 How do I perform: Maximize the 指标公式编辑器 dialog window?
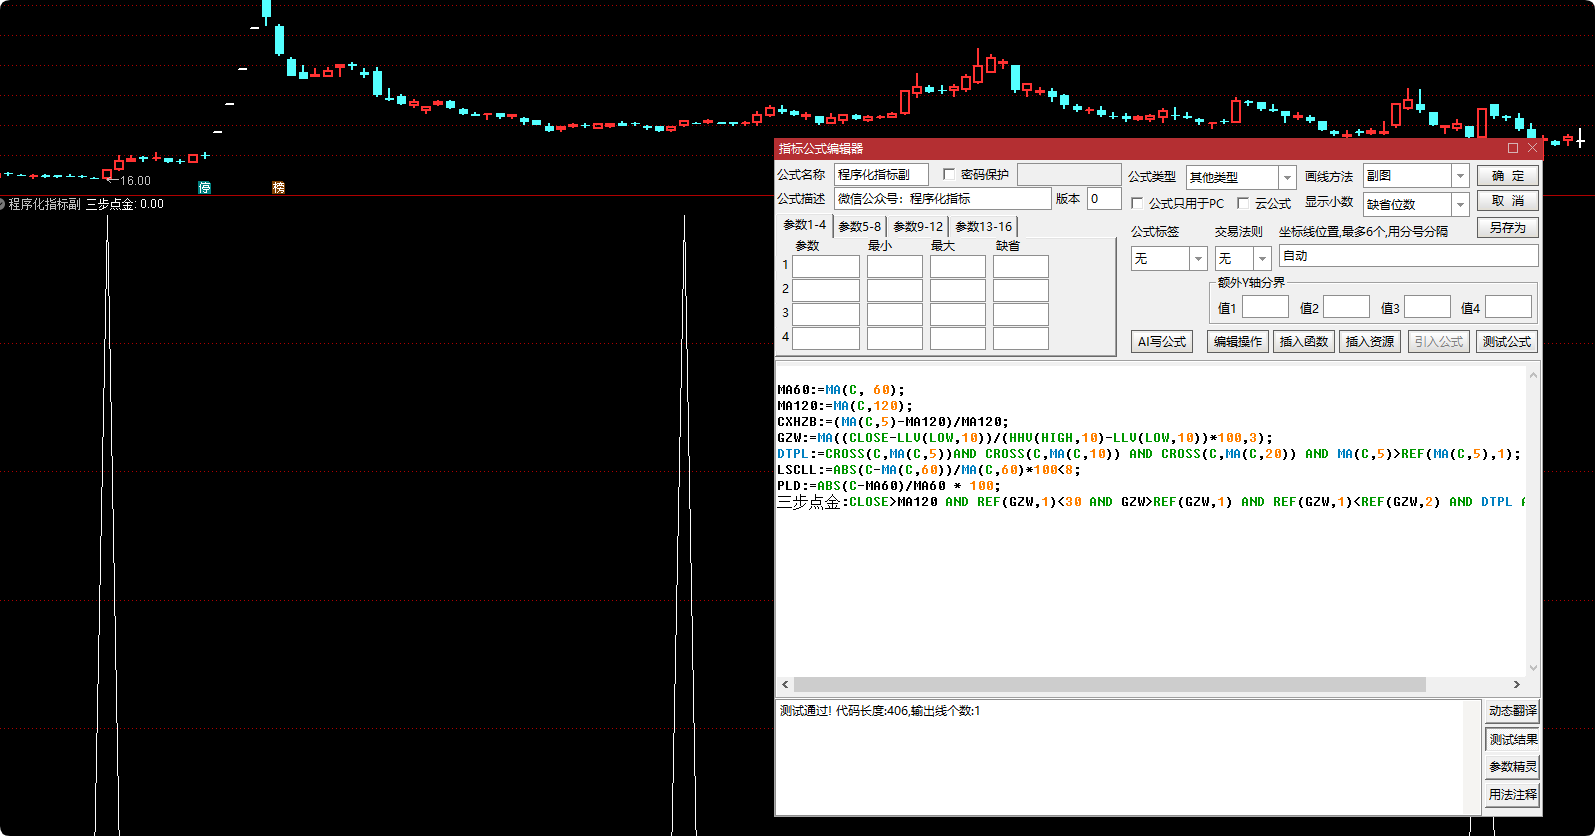point(1513,148)
